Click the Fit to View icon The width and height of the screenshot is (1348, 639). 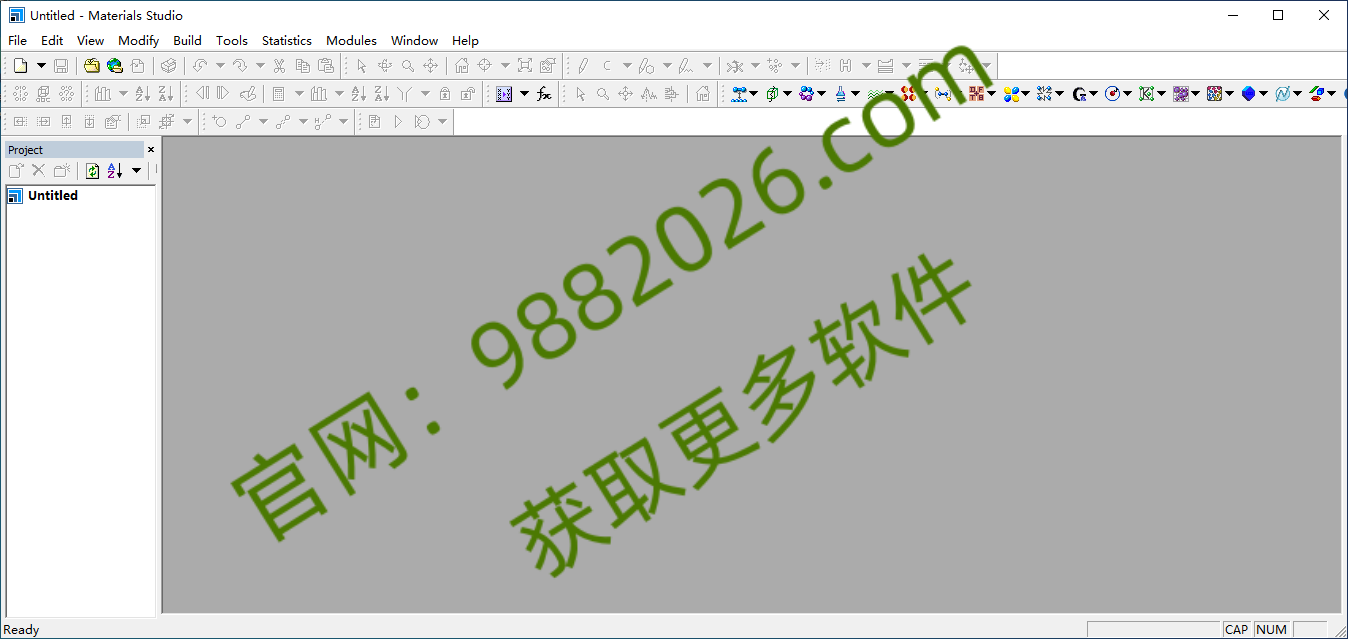tap(525, 66)
